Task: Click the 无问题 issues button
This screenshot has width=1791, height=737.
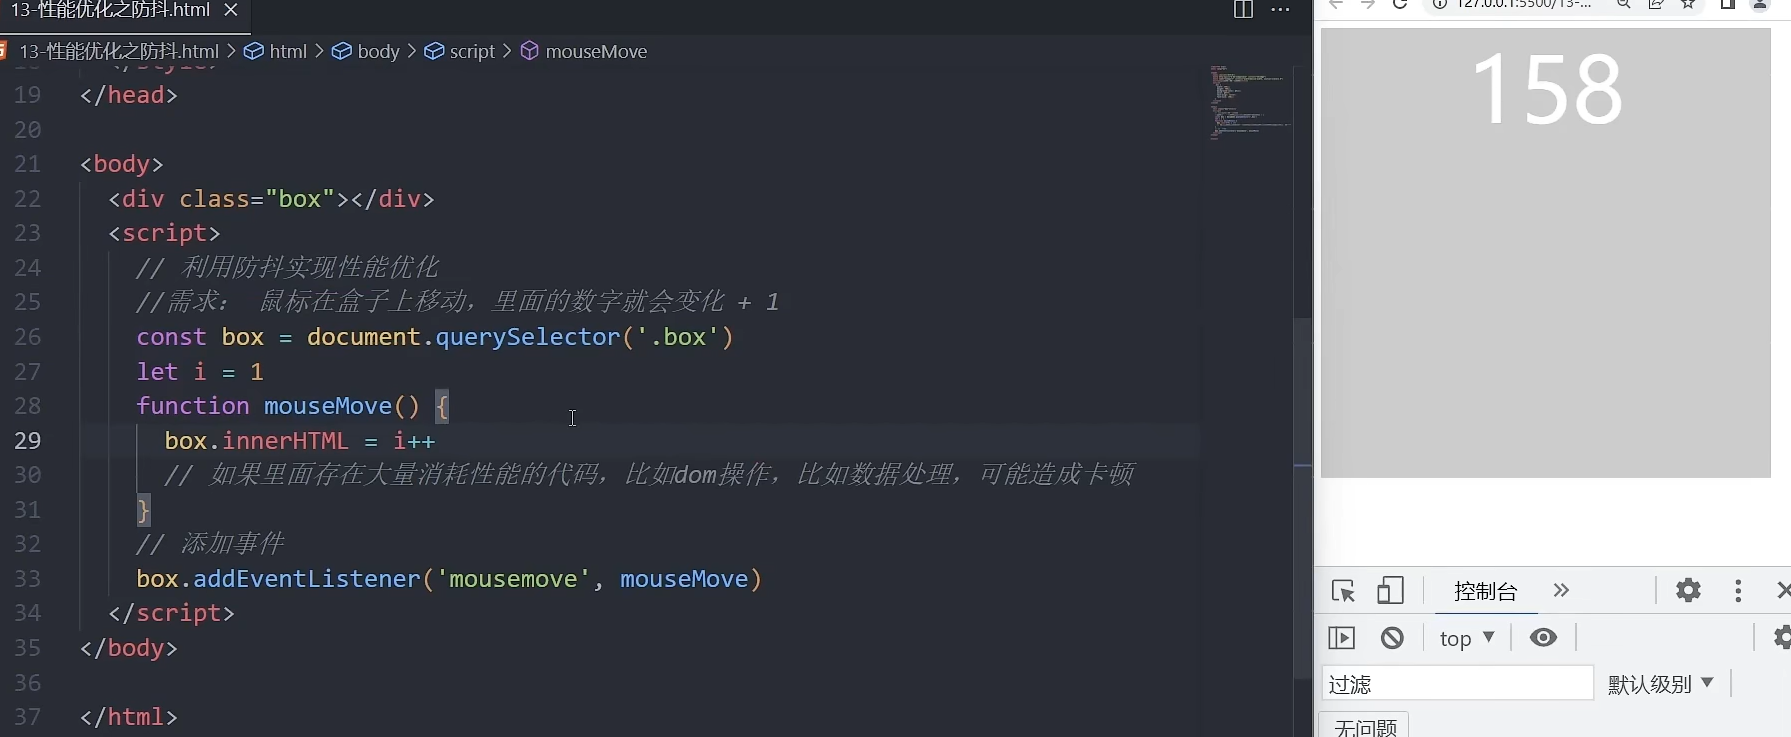Action: click(x=1365, y=727)
